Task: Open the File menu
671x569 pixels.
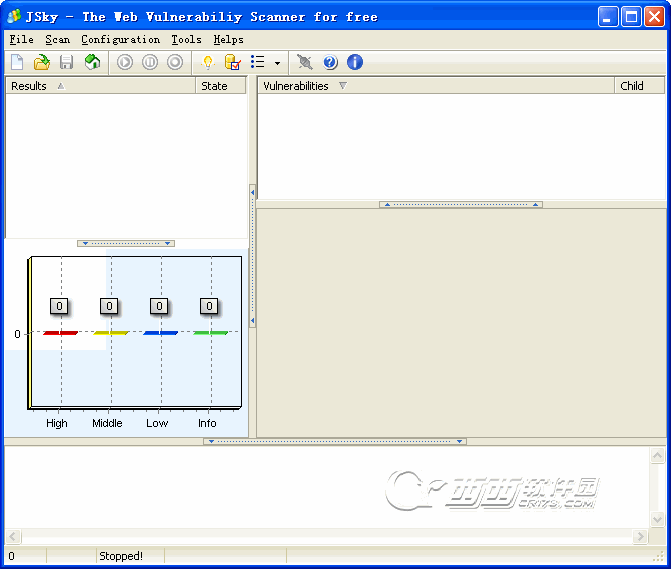Action: click(21, 39)
